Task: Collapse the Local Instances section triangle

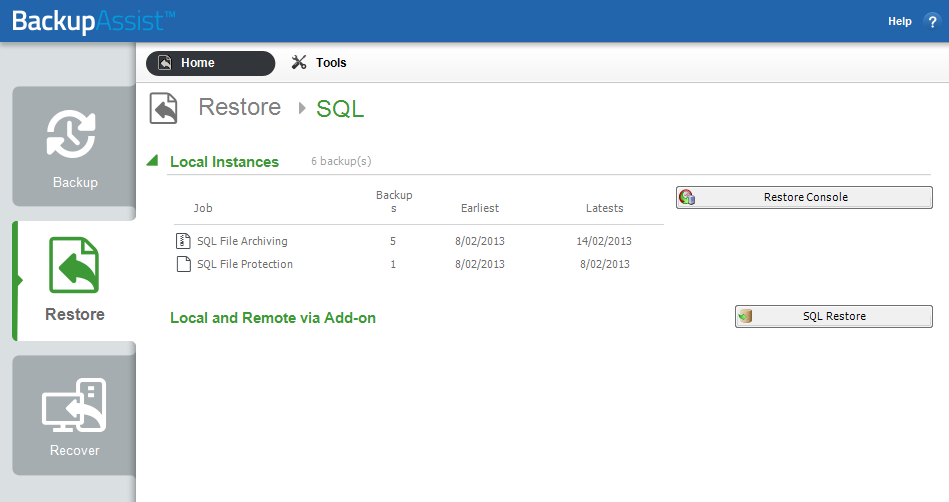Action: [153, 160]
